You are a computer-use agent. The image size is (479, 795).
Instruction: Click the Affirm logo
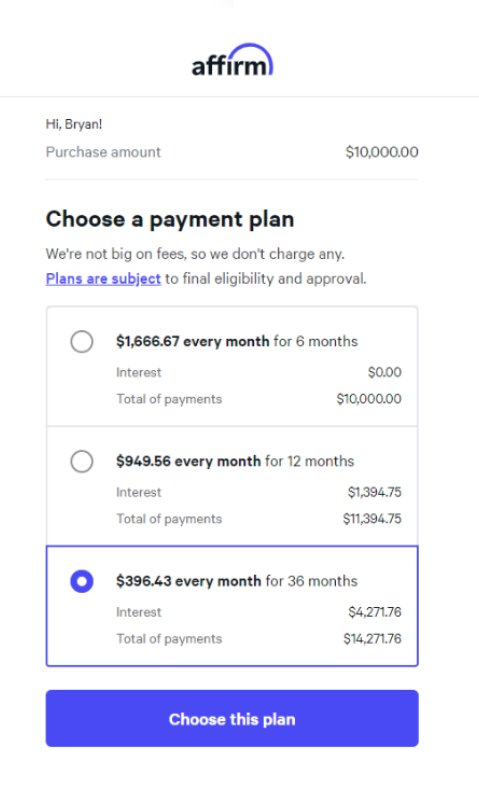tap(233, 60)
